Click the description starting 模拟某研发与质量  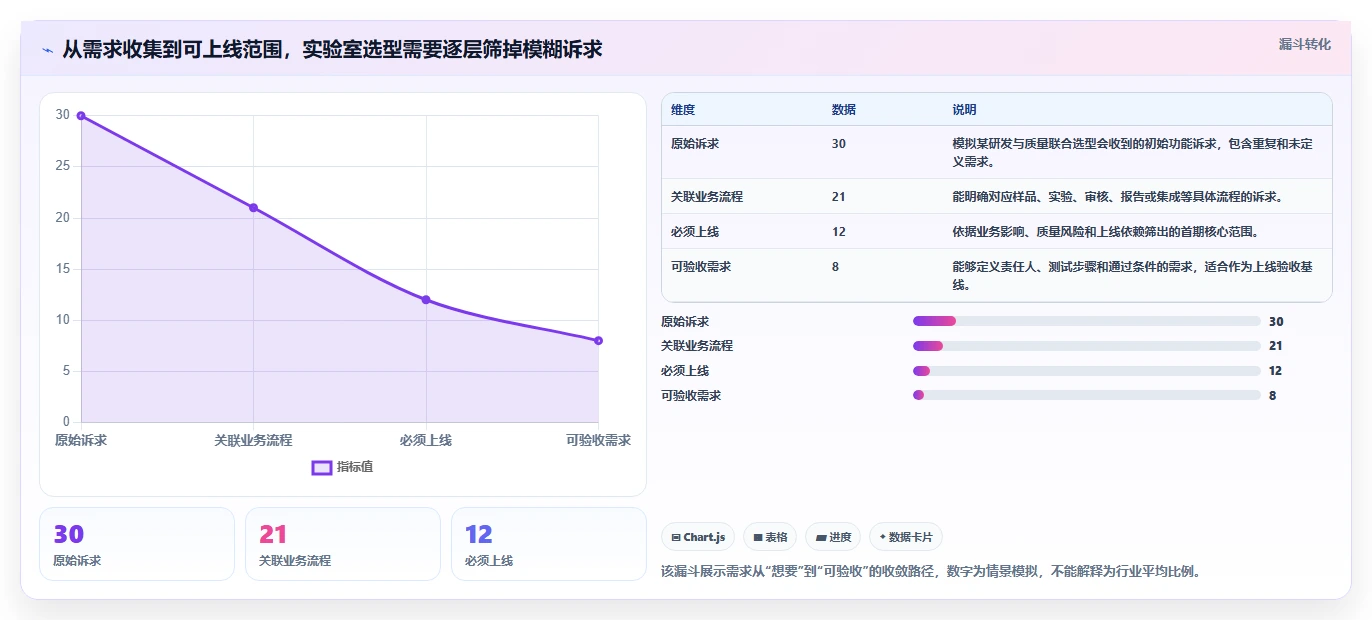click(1133, 152)
